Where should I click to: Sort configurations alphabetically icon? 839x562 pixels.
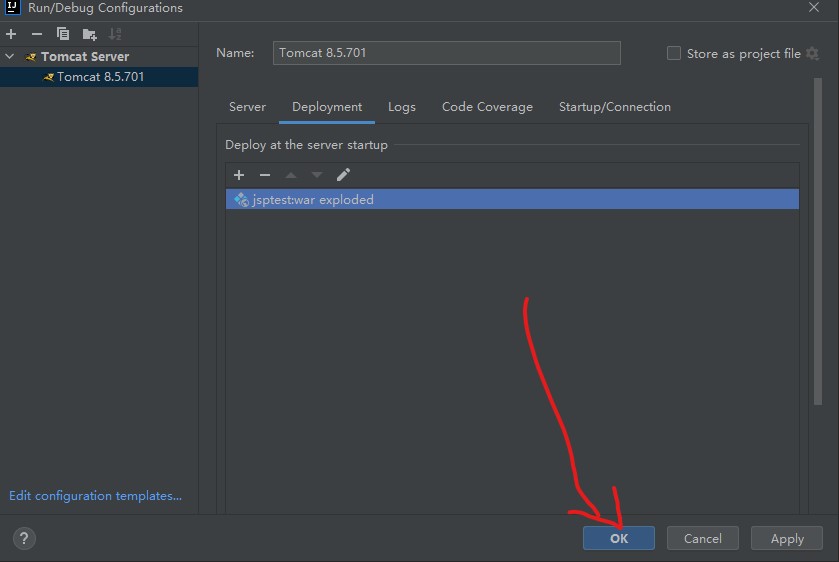pos(115,34)
